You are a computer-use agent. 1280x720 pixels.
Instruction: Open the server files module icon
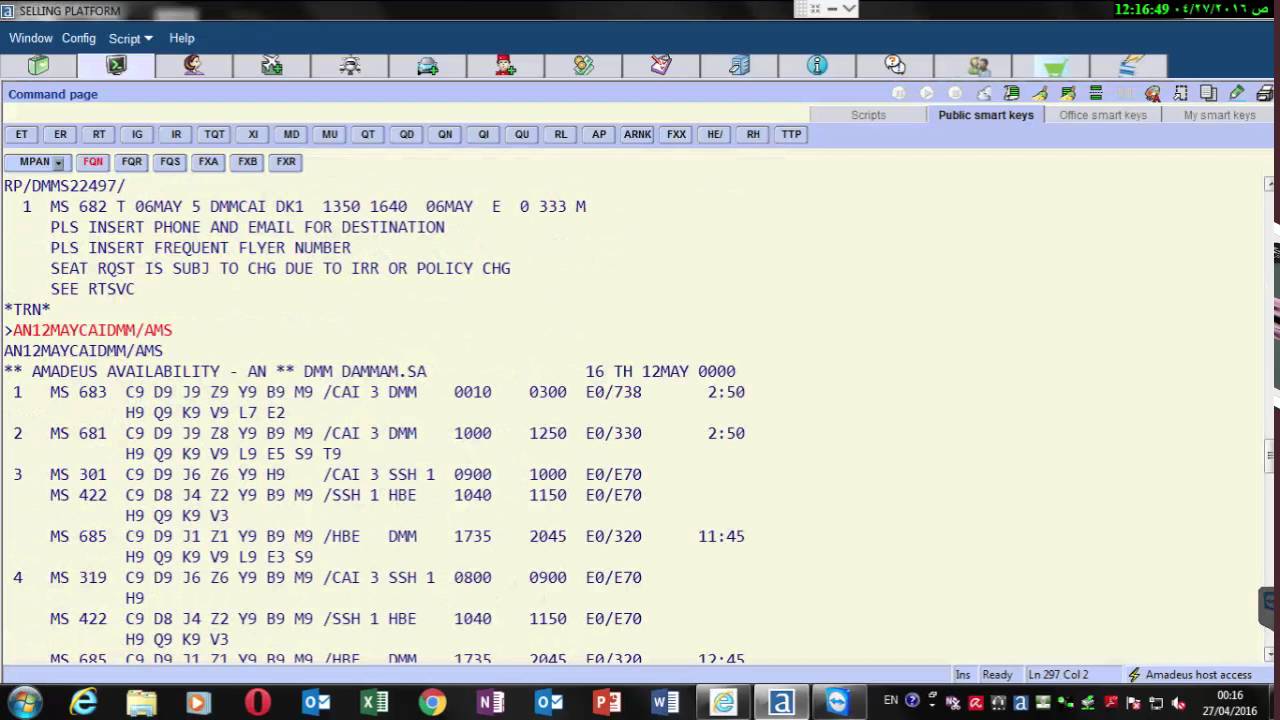click(x=739, y=66)
